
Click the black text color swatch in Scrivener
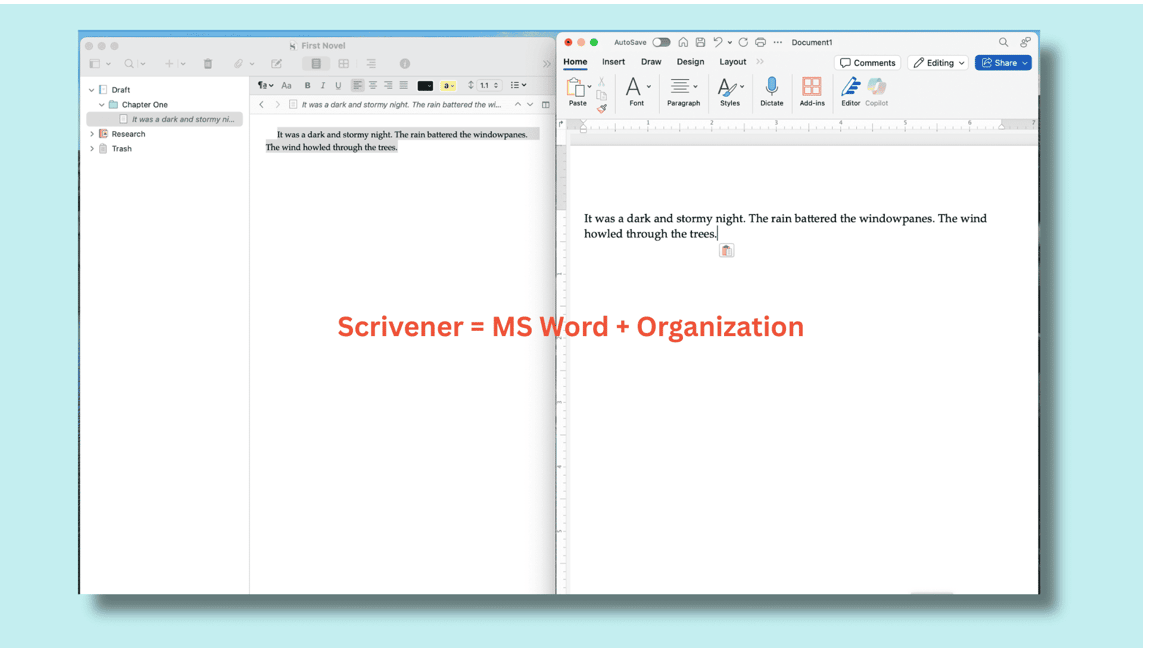[x=425, y=86]
